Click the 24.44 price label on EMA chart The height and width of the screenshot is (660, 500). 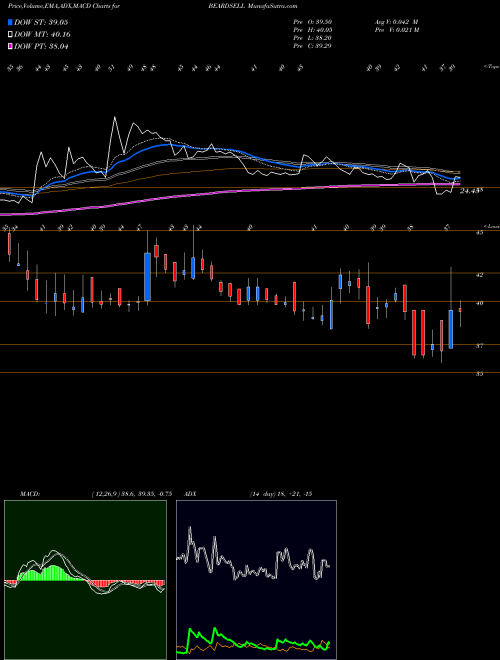pyautogui.click(x=471, y=191)
